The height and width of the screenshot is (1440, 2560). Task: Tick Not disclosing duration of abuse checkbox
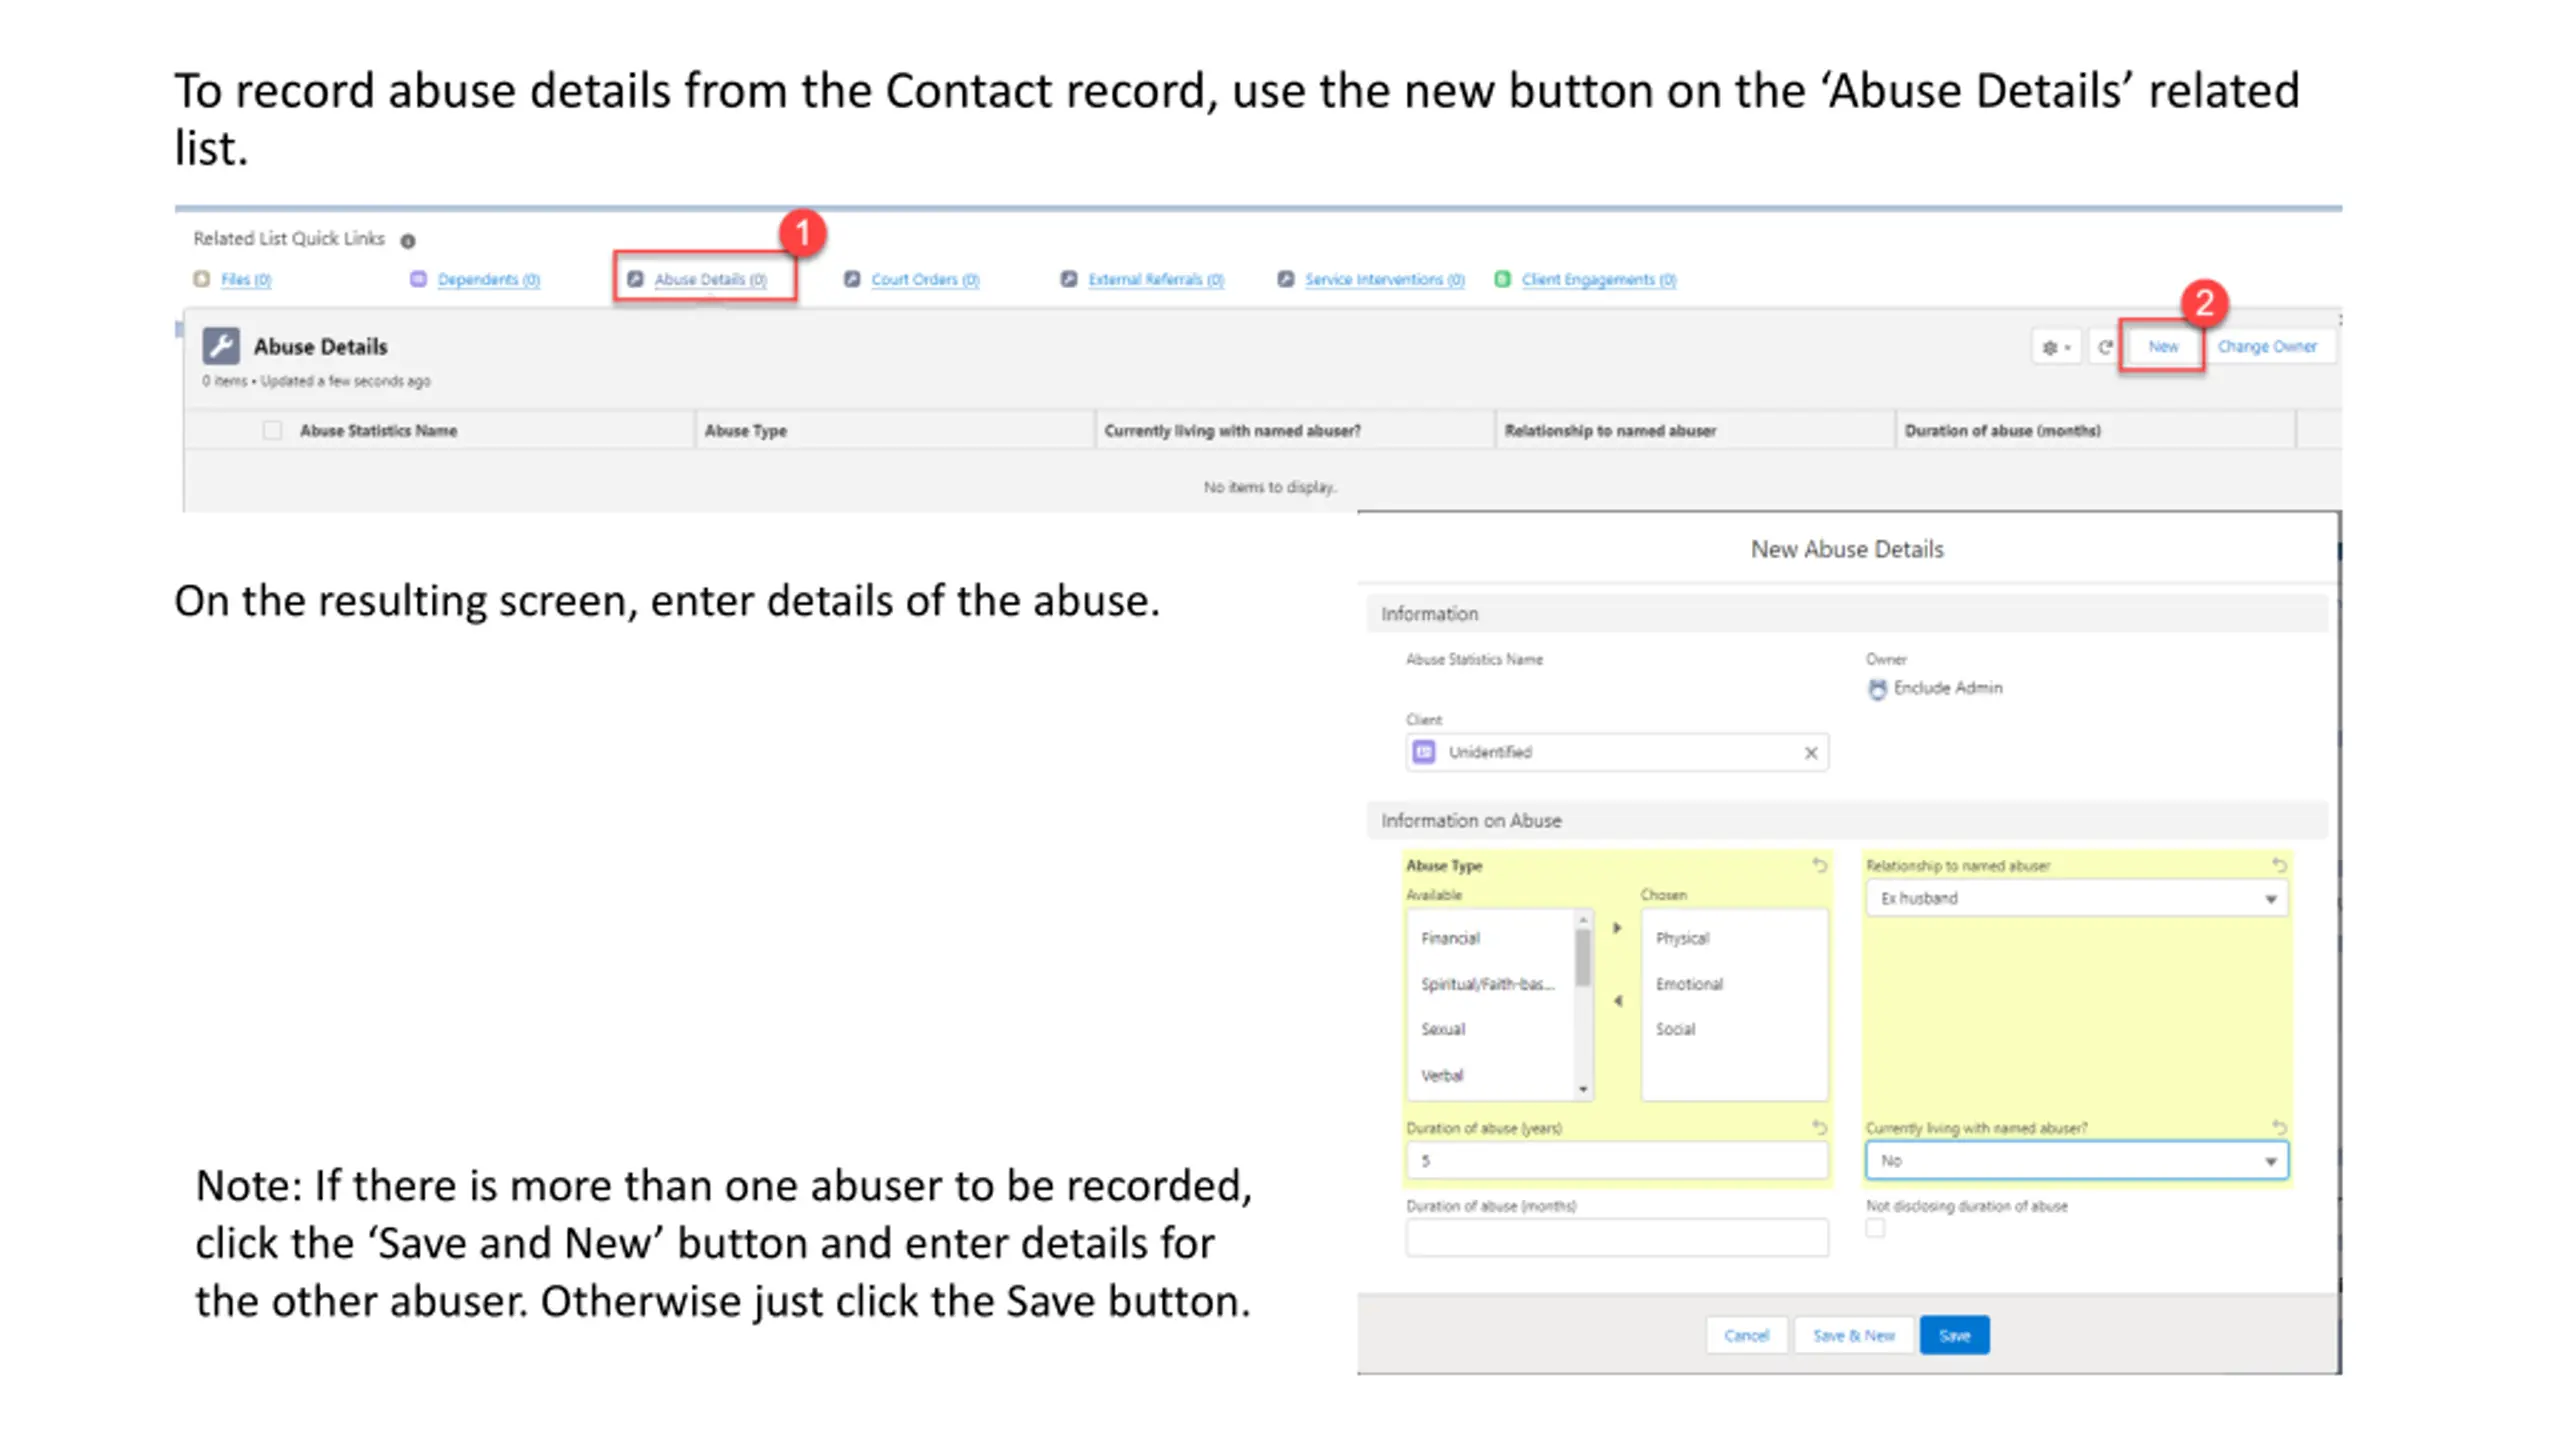(x=1875, y=1228)
